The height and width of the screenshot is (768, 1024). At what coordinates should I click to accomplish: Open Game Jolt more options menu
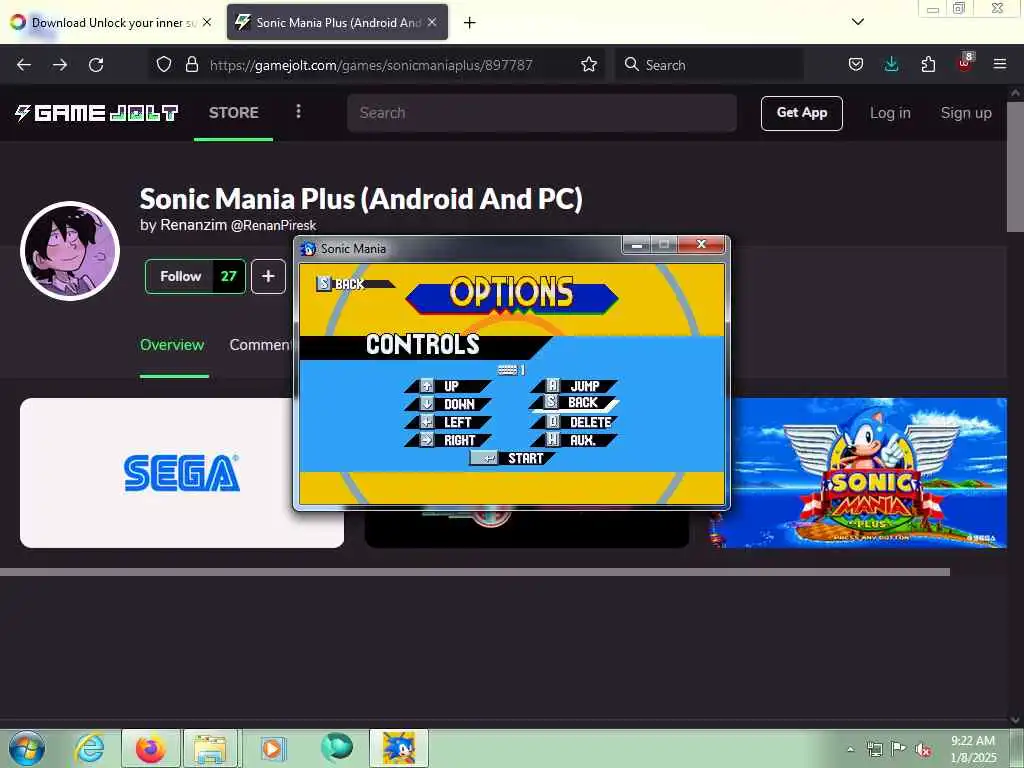click(x=298, y=112)
